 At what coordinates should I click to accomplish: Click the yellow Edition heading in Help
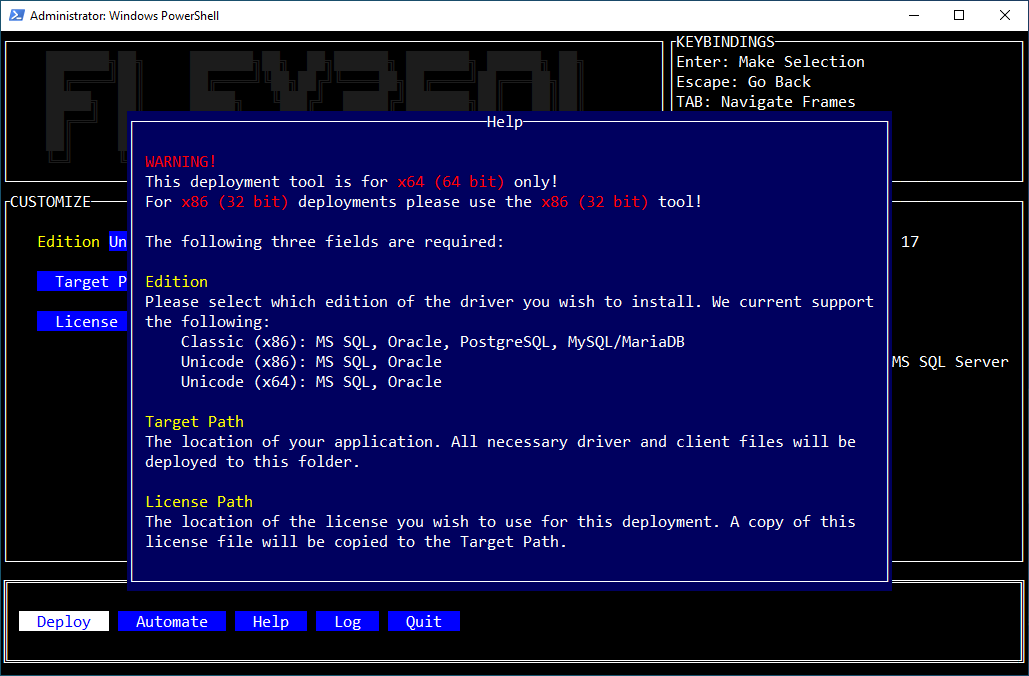[176, 282]
